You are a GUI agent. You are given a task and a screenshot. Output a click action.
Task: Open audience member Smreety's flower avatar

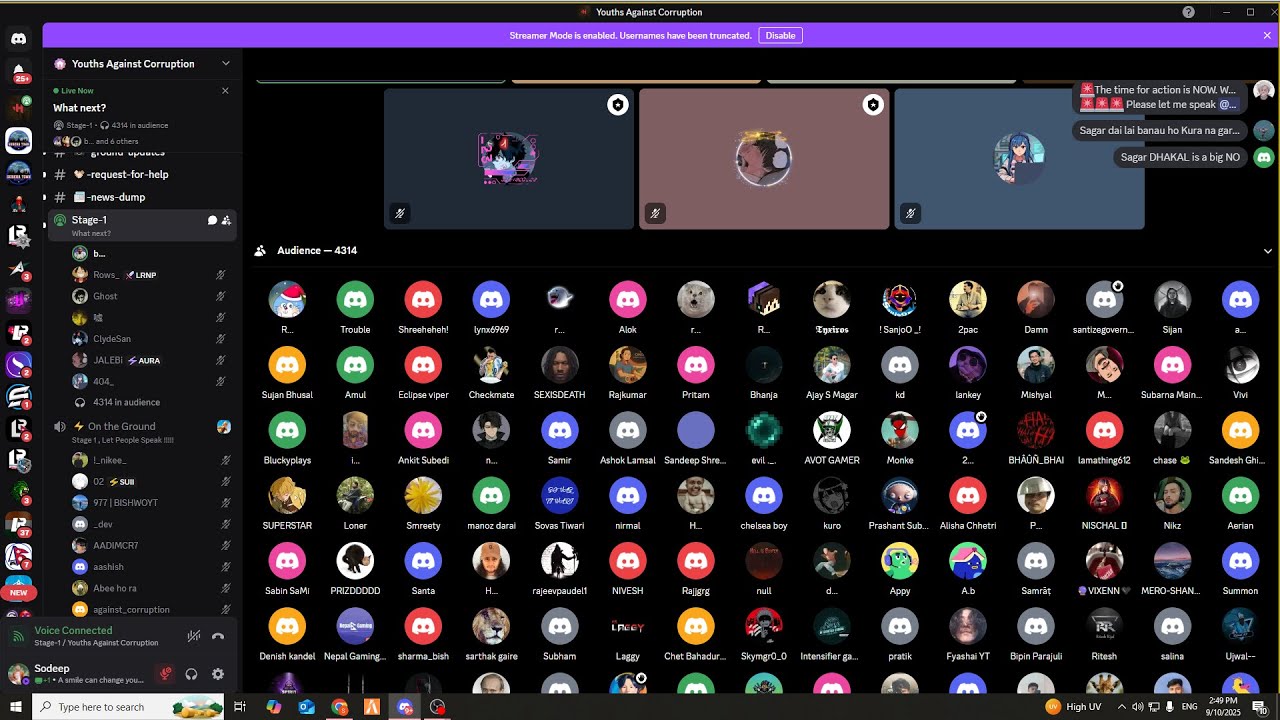[x=423, y=495]
